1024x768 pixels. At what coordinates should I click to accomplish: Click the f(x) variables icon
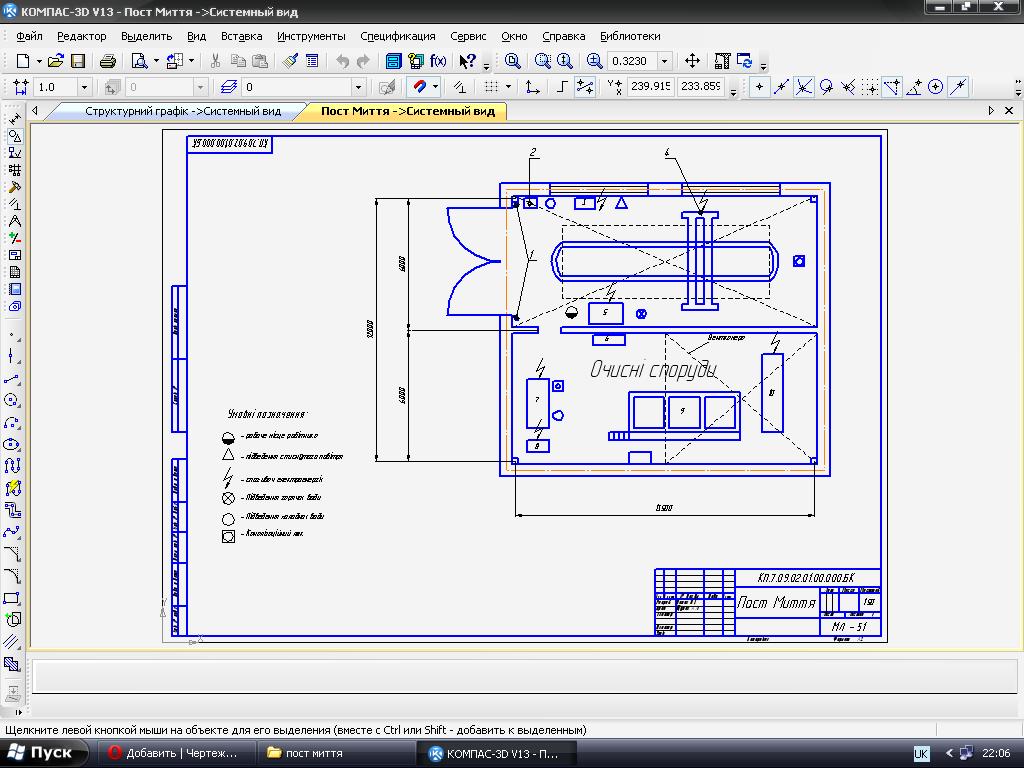coord(438,61)
